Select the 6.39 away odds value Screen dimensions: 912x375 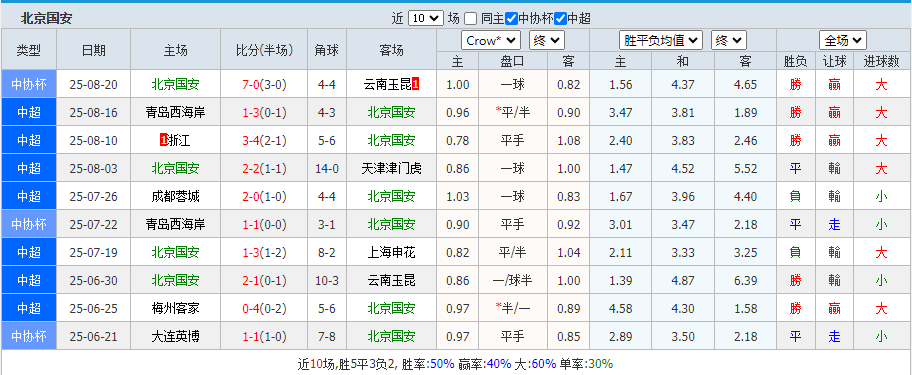point(745,280)
